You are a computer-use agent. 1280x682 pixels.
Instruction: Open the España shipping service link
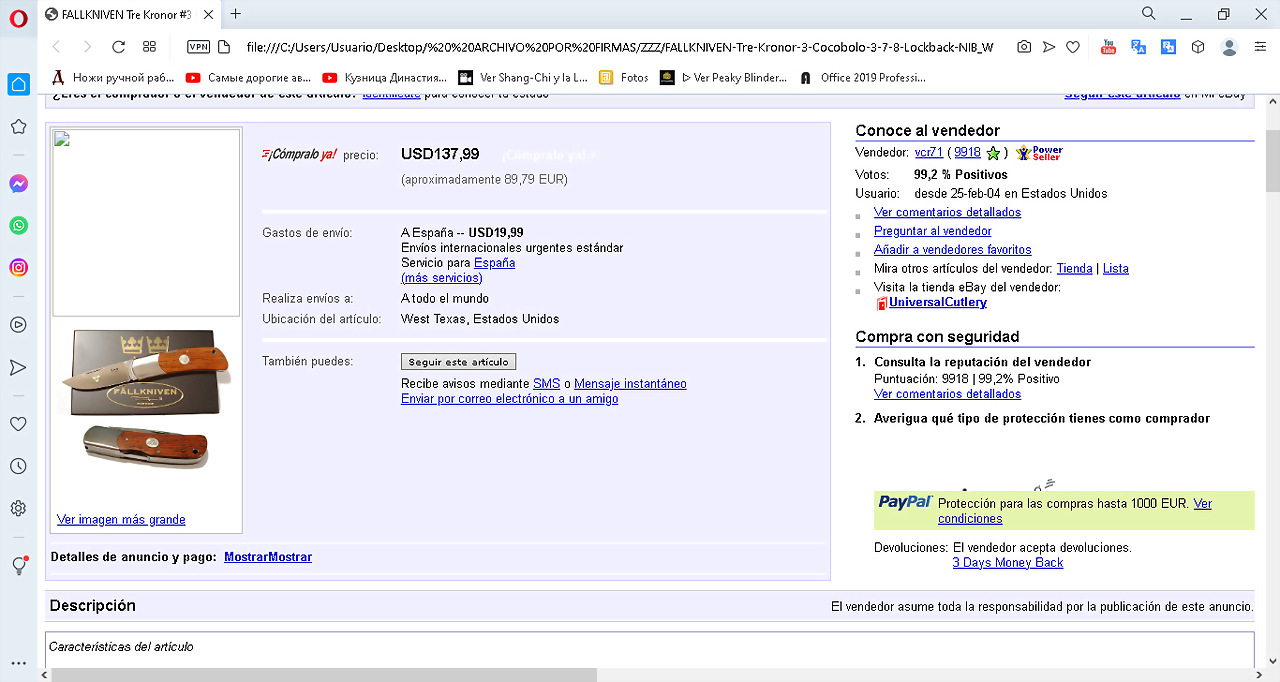point(494,263)
